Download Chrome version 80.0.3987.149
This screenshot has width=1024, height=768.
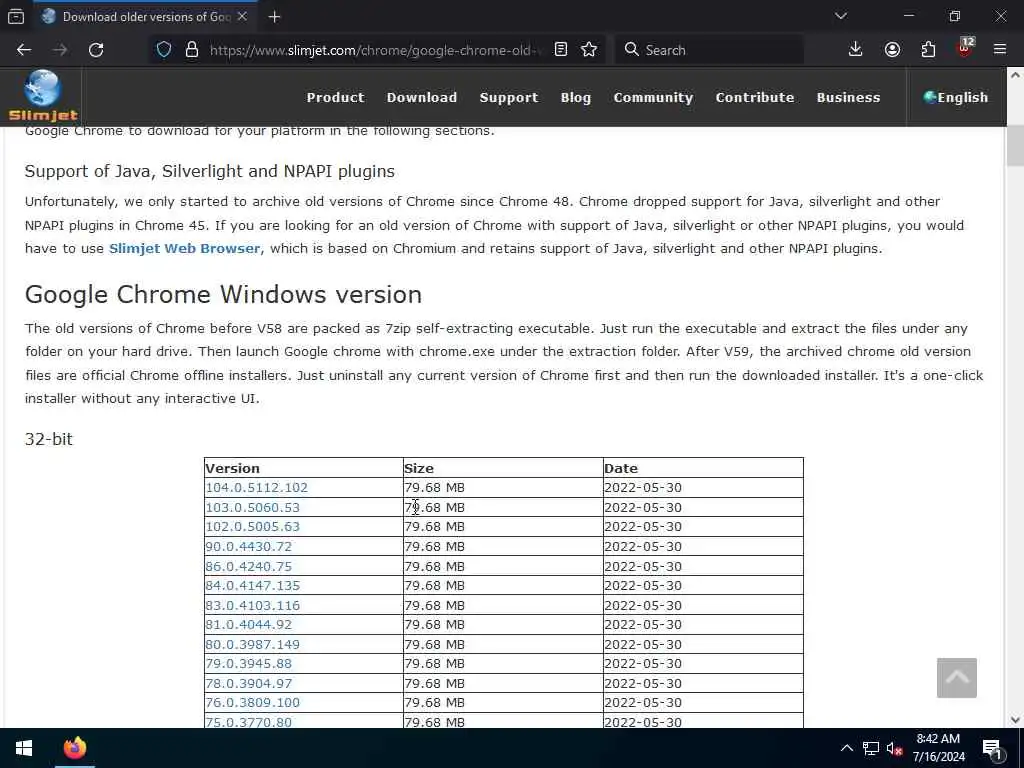coord(253,645)
